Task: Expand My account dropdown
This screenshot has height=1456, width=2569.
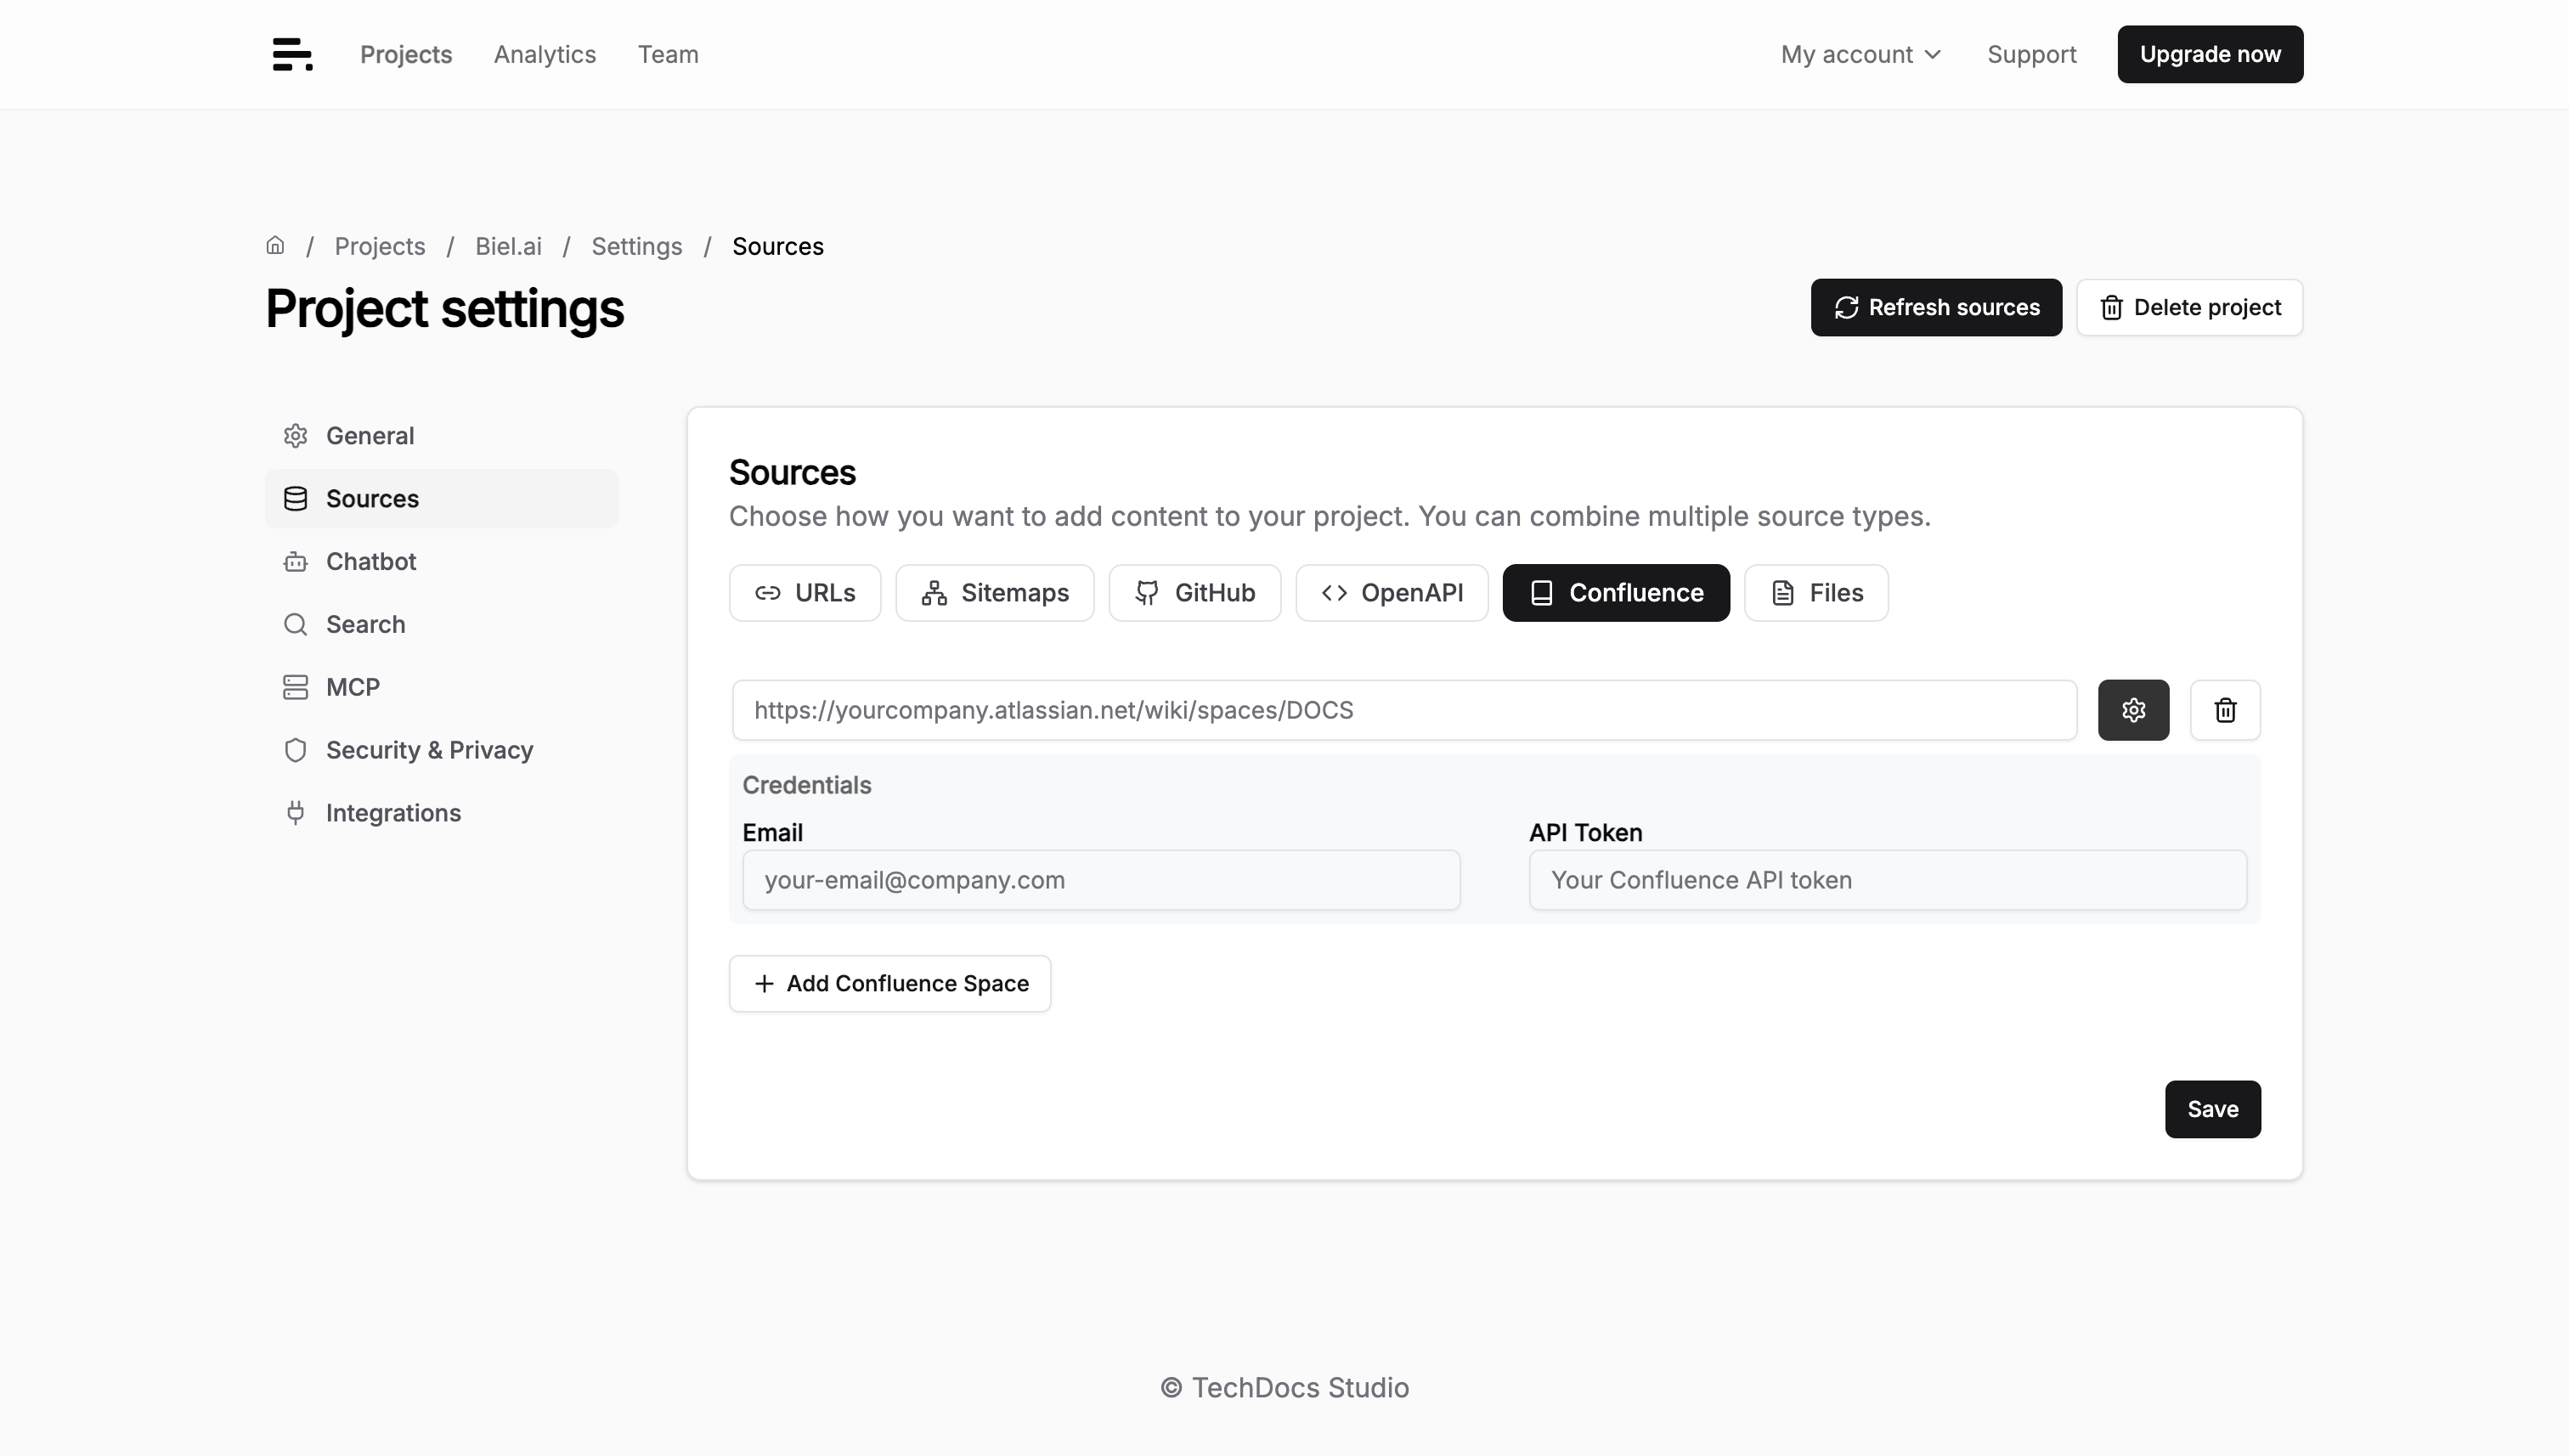Action: click(x=1861, y=54)
